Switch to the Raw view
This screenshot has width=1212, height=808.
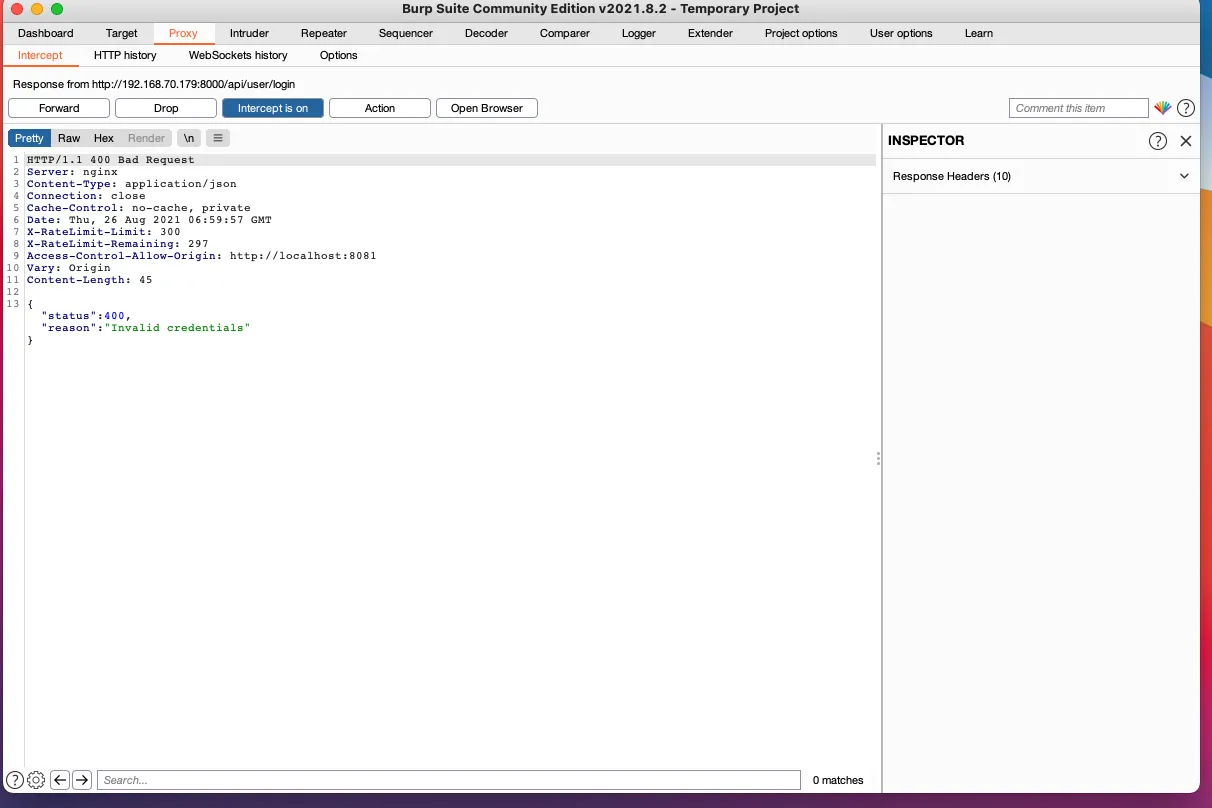[69, 138]
